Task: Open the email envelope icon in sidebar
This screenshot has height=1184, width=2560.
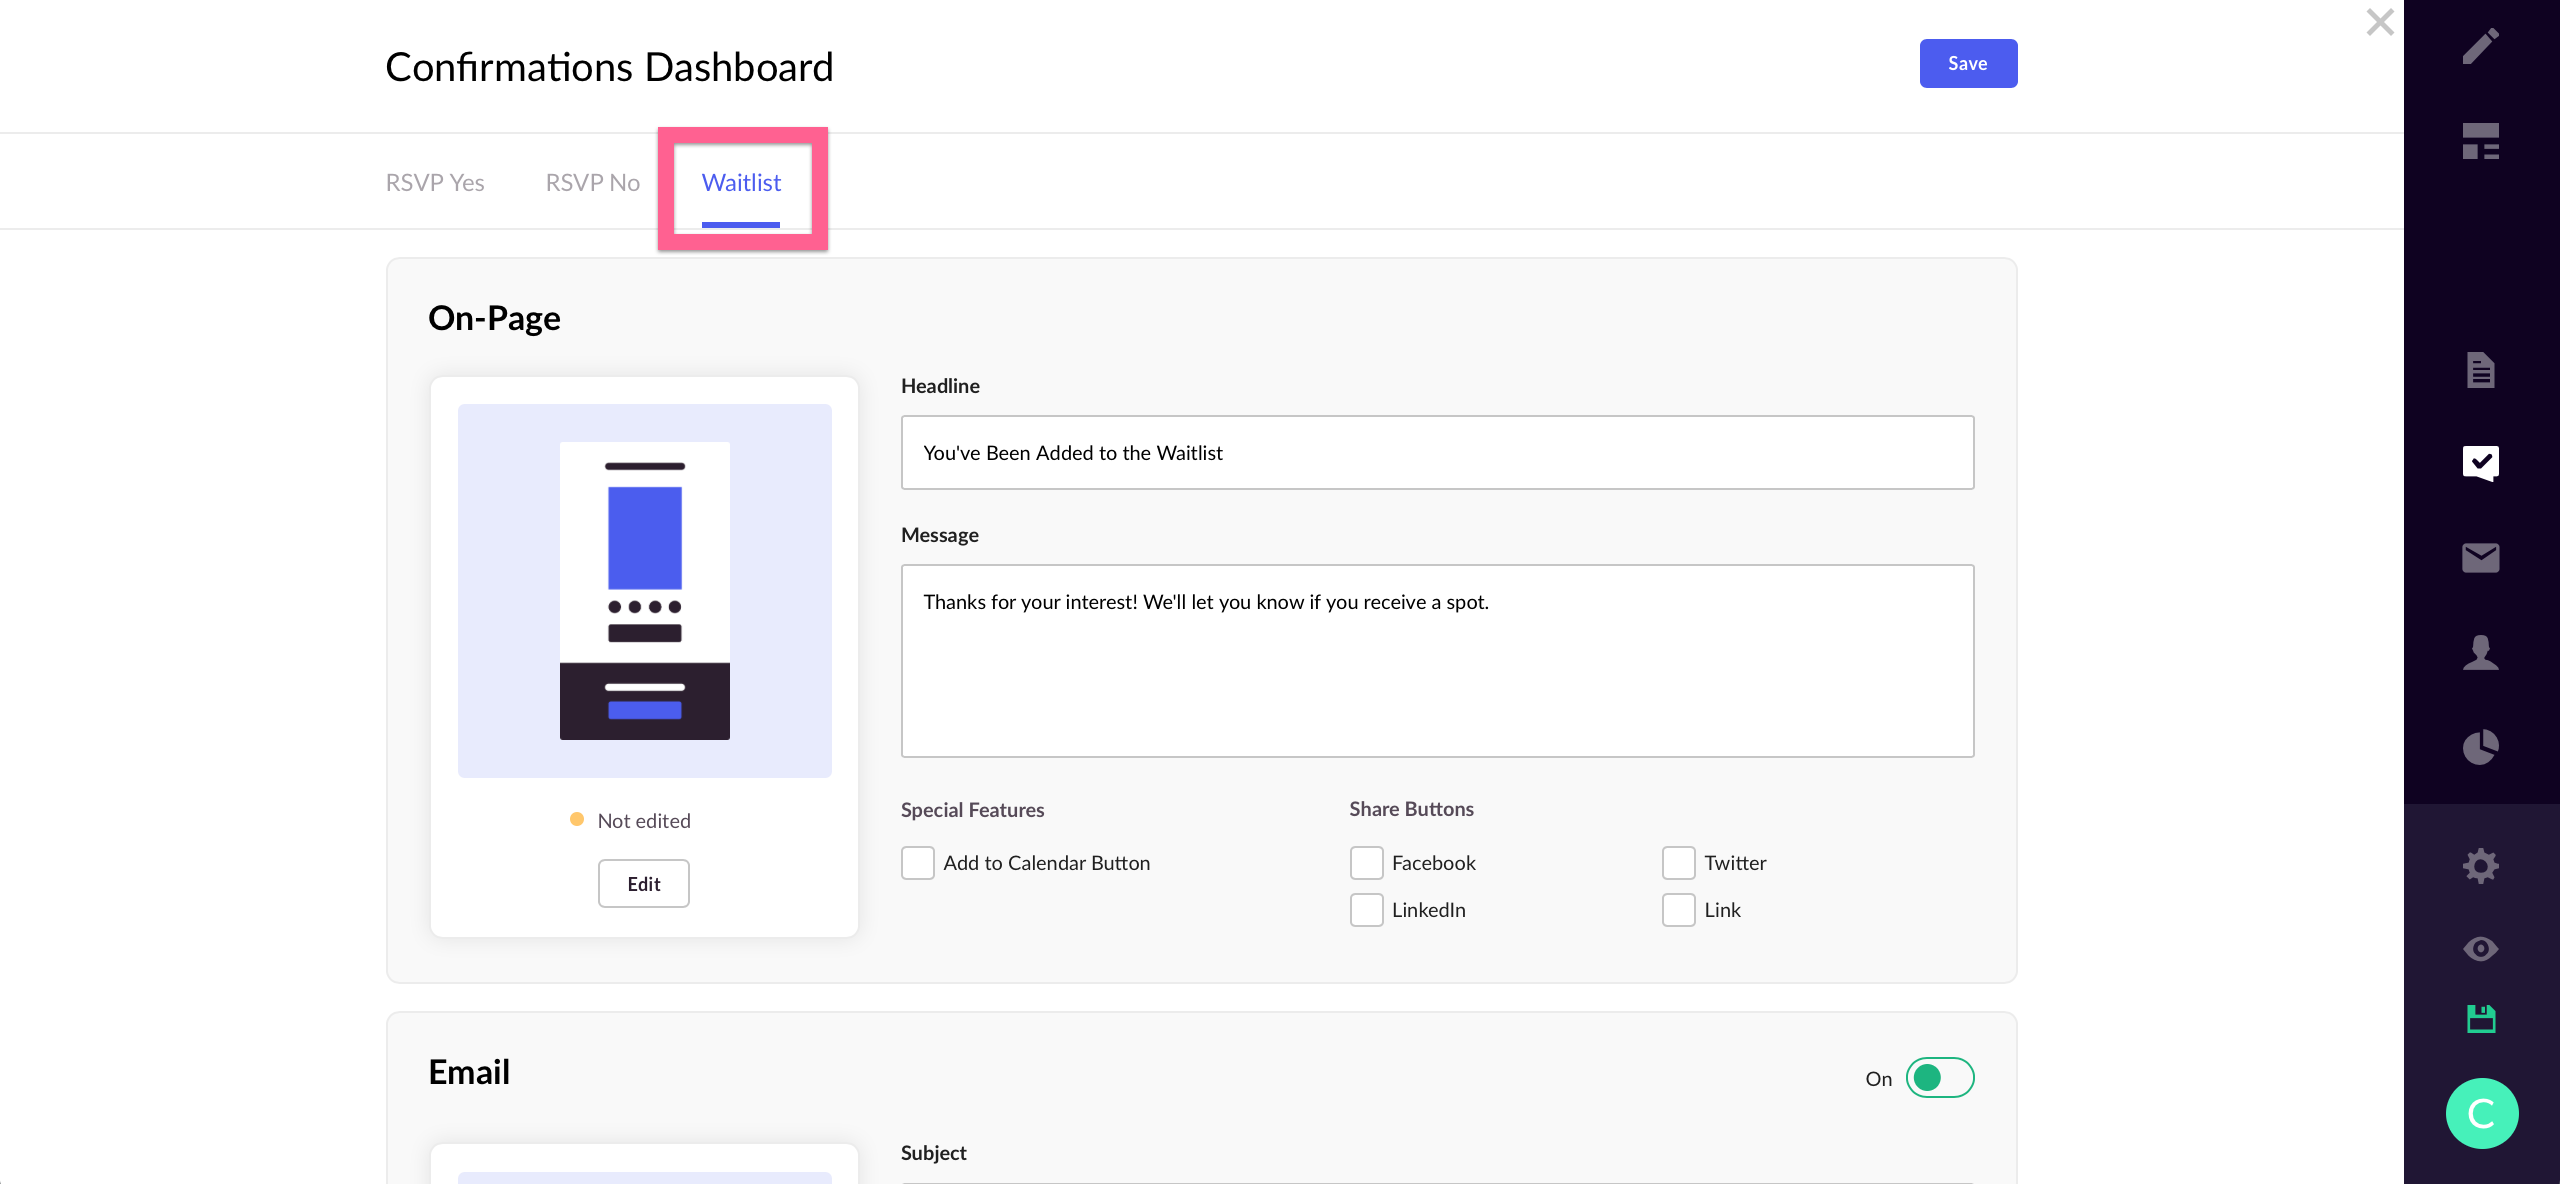Action: point(2480,558)
